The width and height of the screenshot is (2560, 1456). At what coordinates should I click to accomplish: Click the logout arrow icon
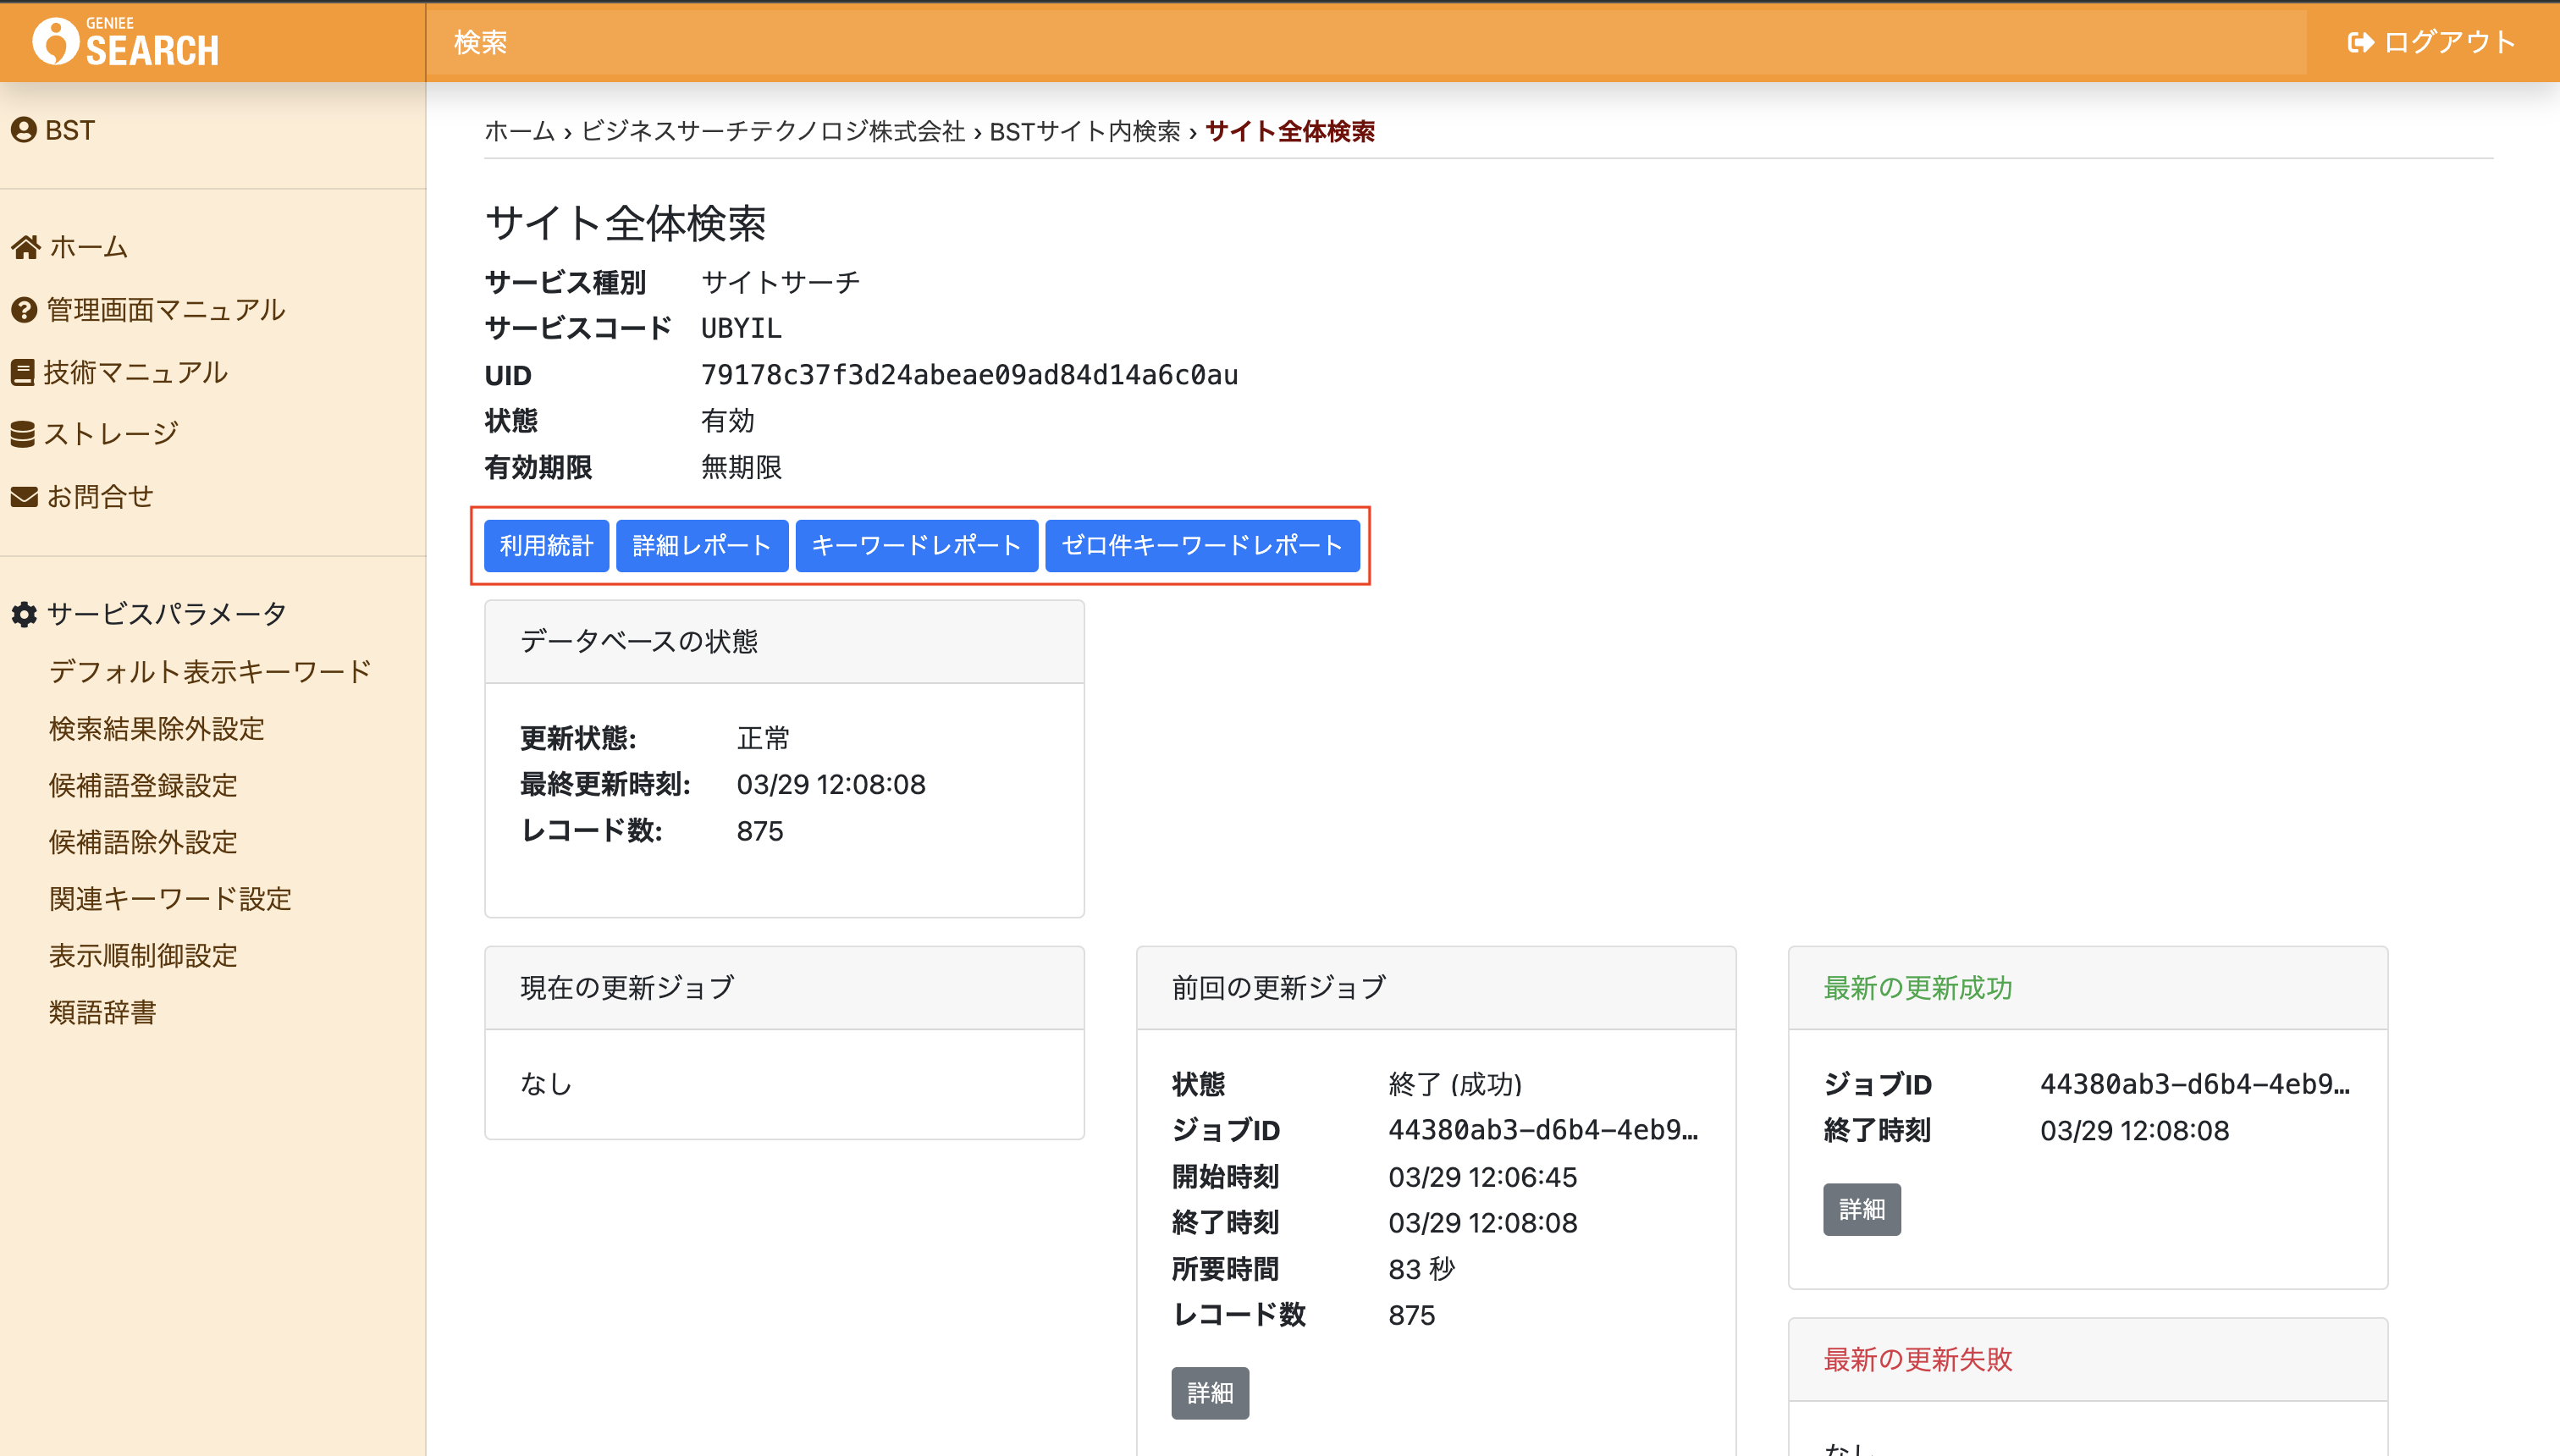[x=2360, y=42]
